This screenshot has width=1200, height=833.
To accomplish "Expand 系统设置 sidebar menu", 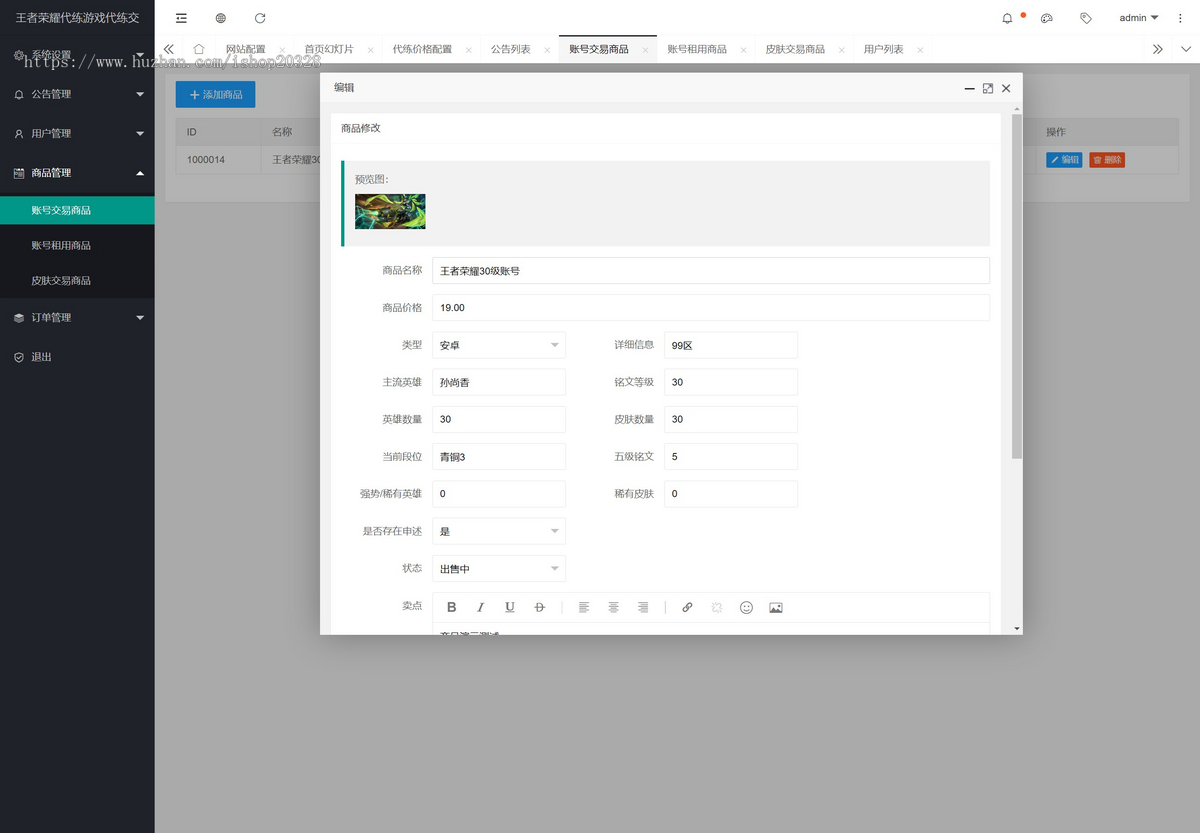I will 77,55.
